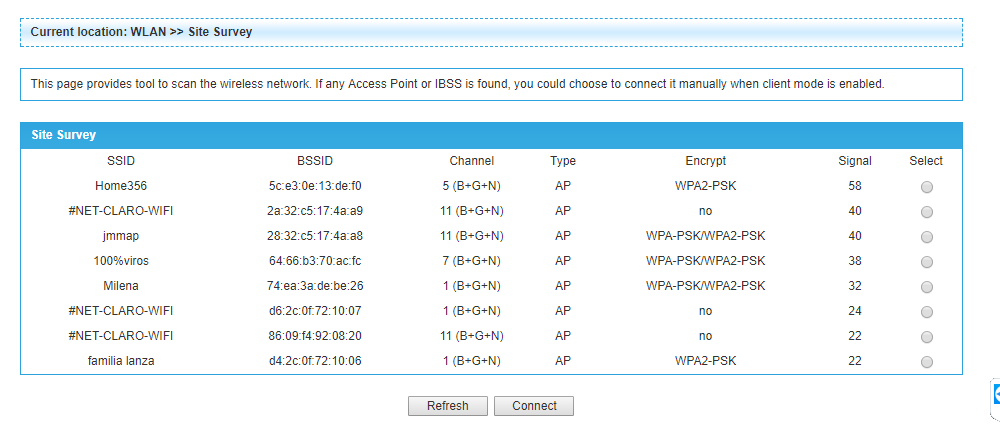
Task: Select #NET-CLARO-WIFI with BSSID 86:09:f4:92:08:20
Action: 926,337
